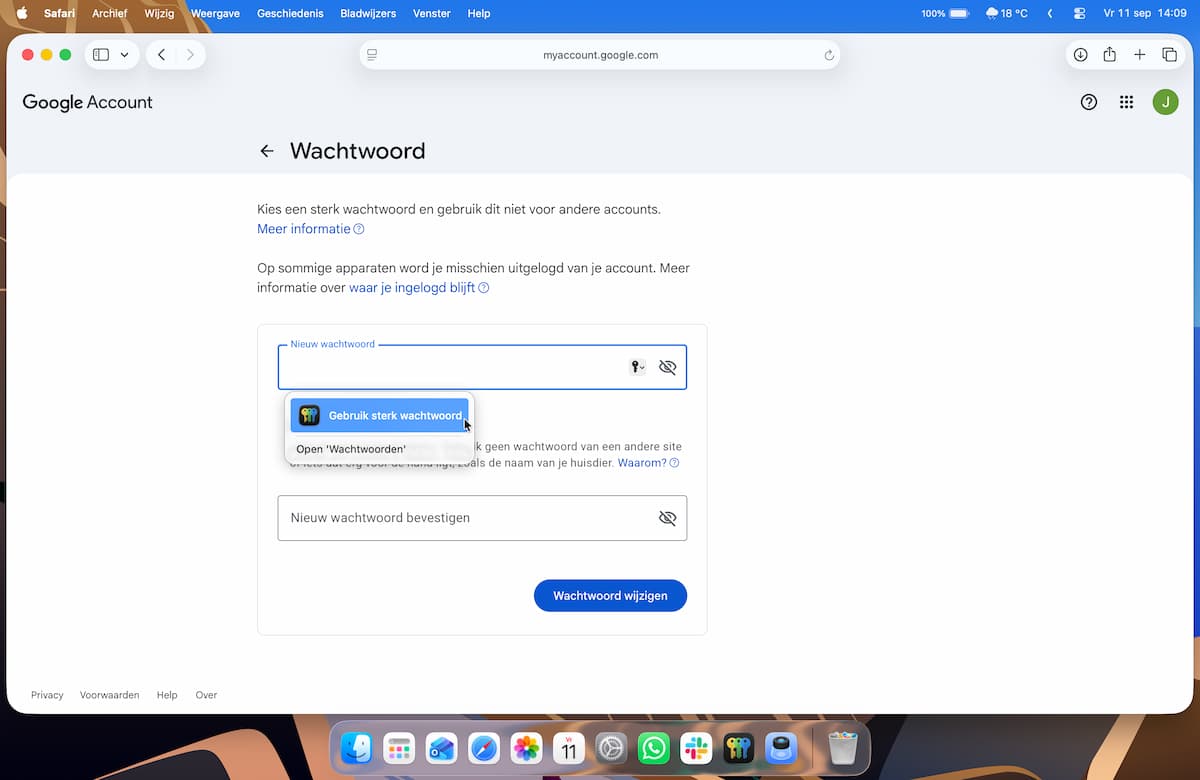The image size is (1200, 780).
Task: Expand hidden menu bar items chevron
Action: (1050, 13)
